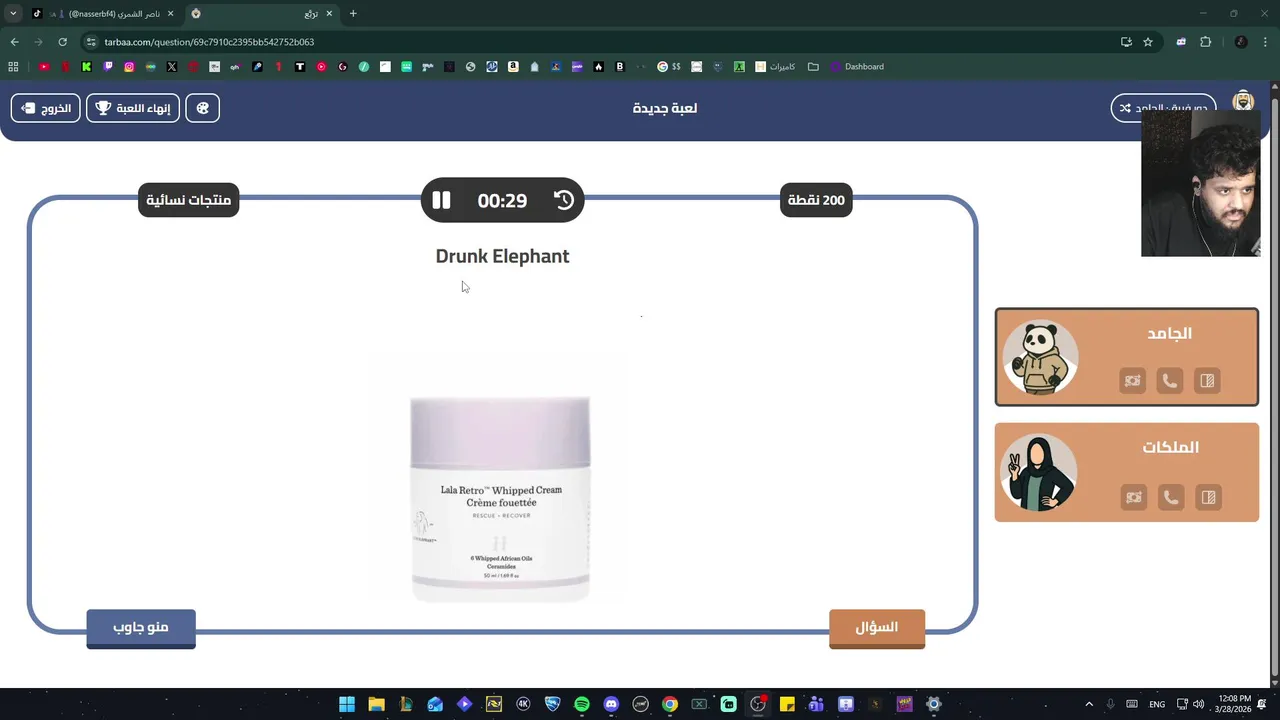Image resolution: width=1280 pixels, height=720 pixels.
Task: Click the address bar URL field
Action: [600, 42]
